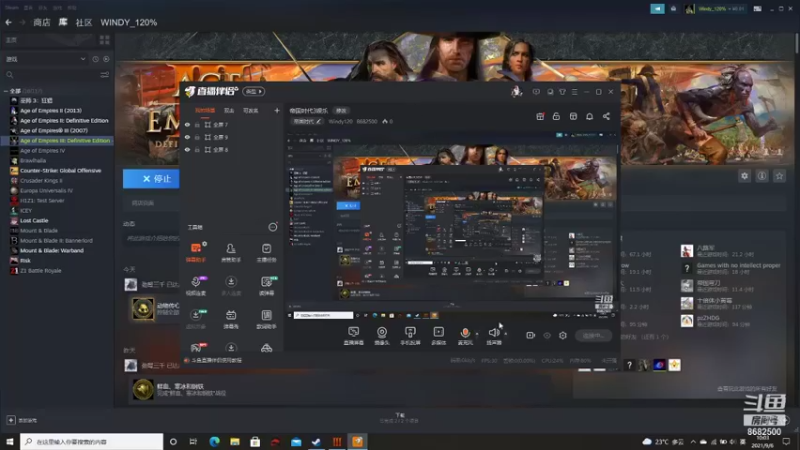Start recording with the camcorder icon

click(531, 336)
